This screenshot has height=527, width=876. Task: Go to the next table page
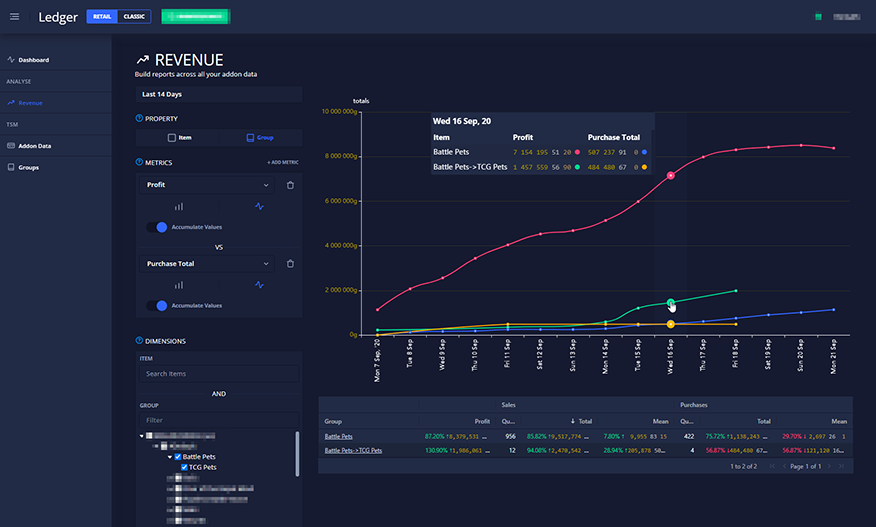click(829, 466)
